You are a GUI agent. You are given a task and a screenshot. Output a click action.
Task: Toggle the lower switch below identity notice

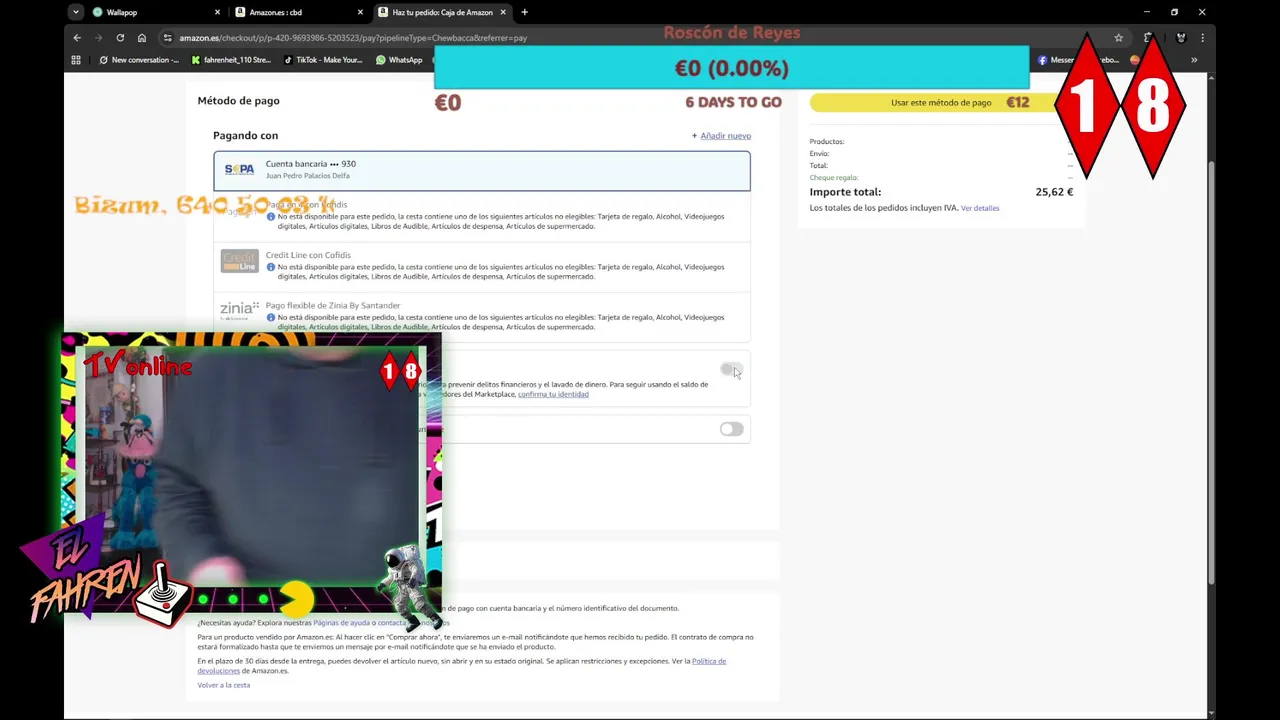[x=731, y=429]
